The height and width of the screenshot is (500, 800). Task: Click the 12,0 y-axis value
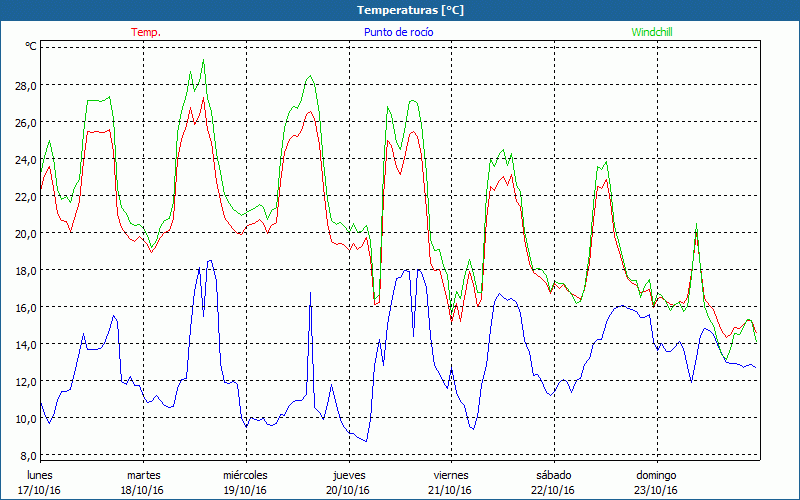[25, 382]
